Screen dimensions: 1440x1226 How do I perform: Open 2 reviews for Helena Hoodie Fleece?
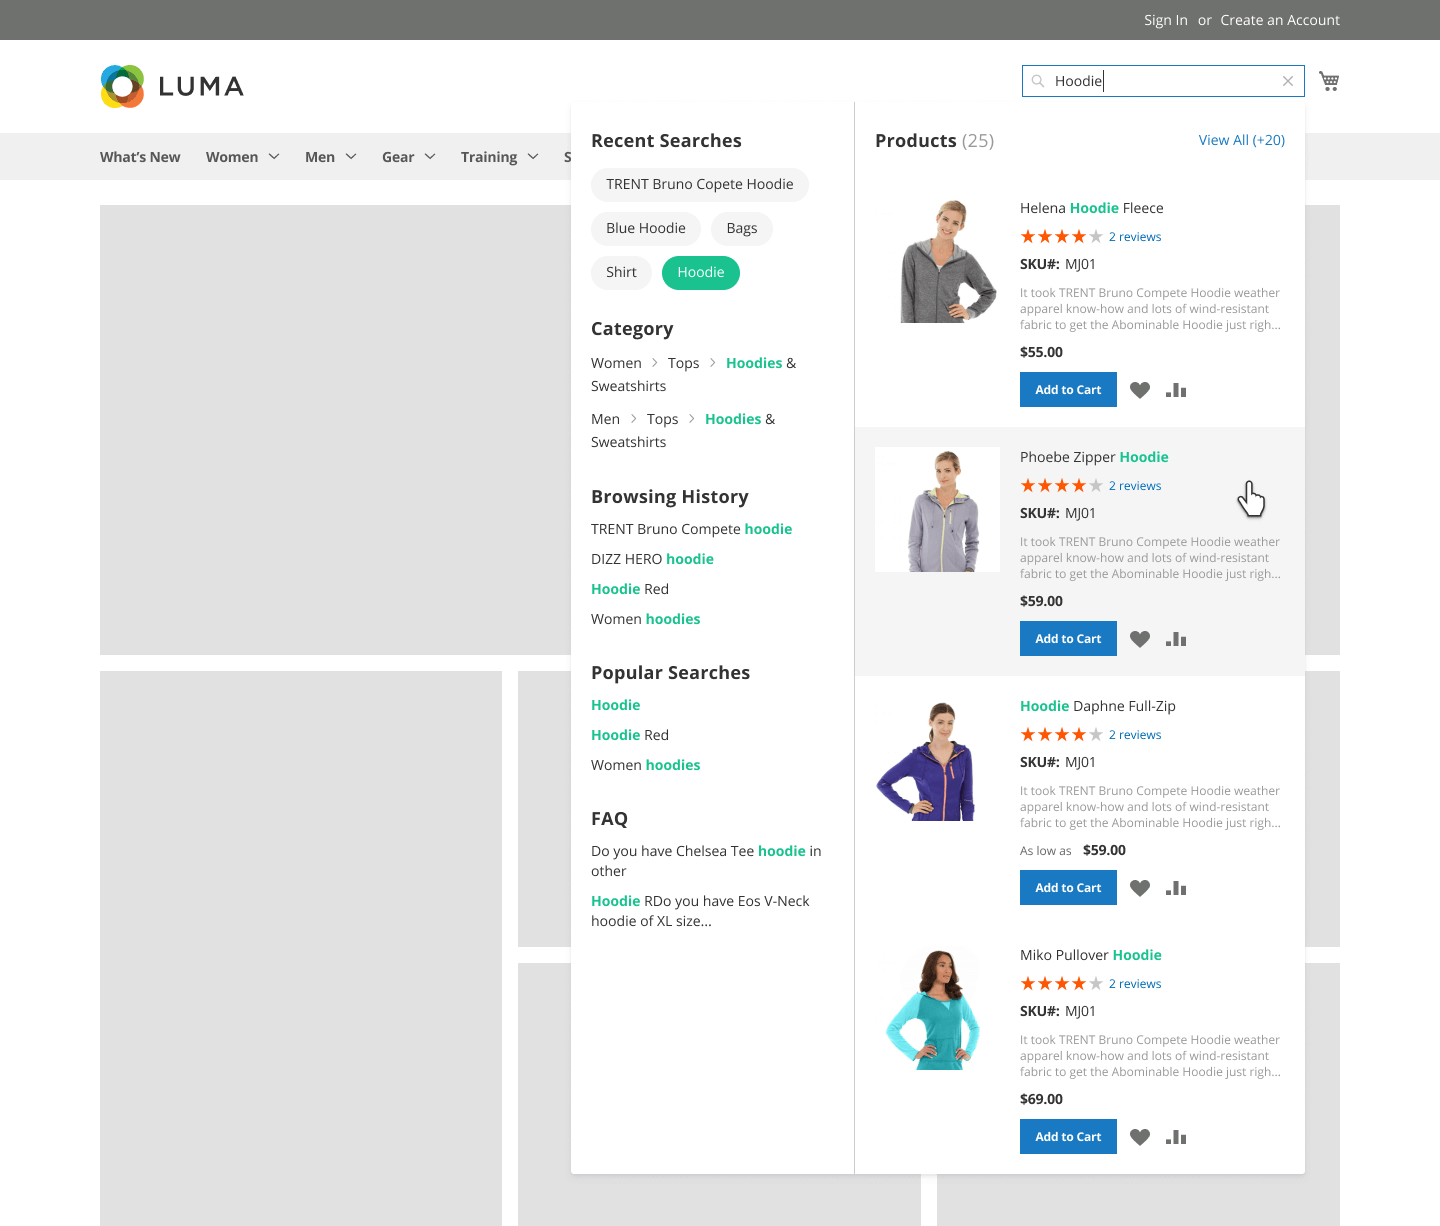[1135, 237]
